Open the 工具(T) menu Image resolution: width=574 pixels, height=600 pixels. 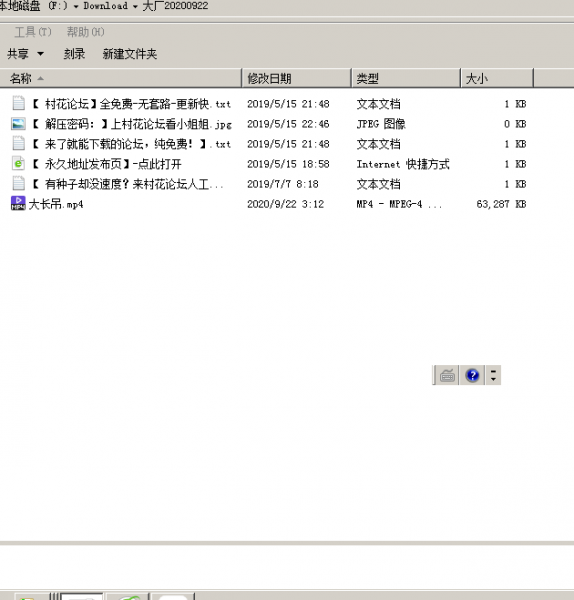[x=33, y=32]
